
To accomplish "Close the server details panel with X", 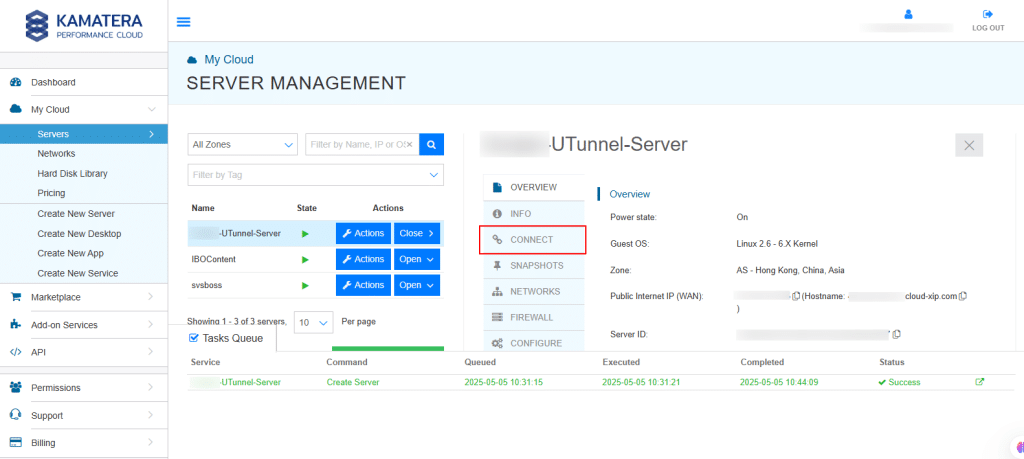I will point(969,146).
